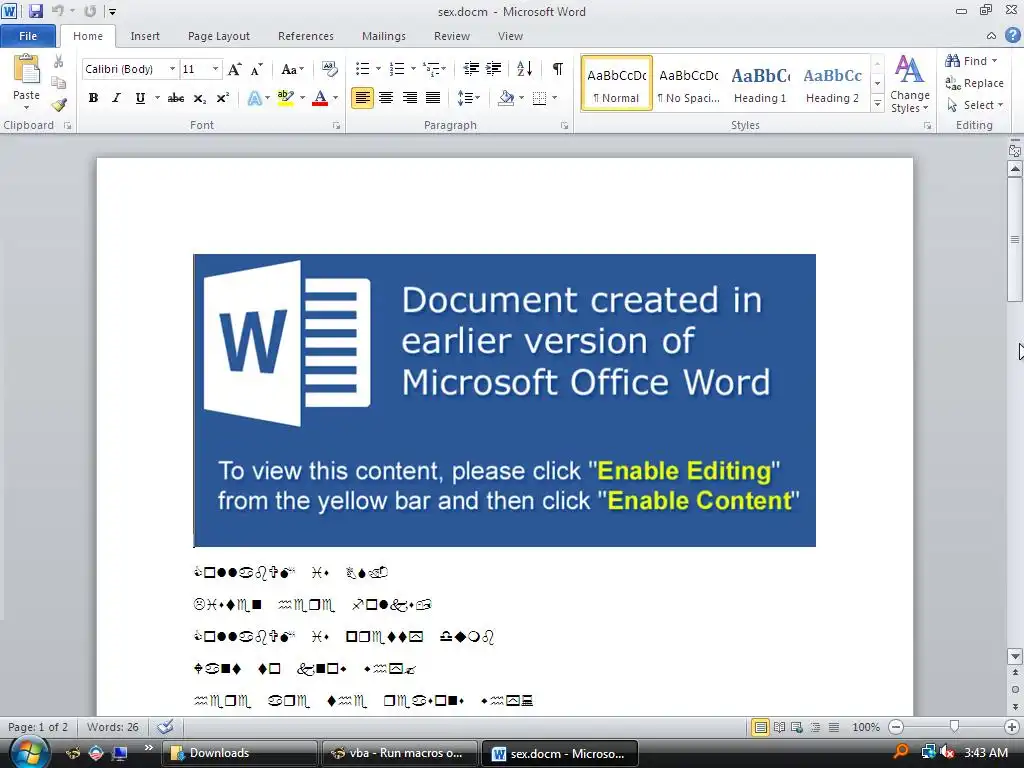Expand the Styles gallery More arrow

(877, 104)
